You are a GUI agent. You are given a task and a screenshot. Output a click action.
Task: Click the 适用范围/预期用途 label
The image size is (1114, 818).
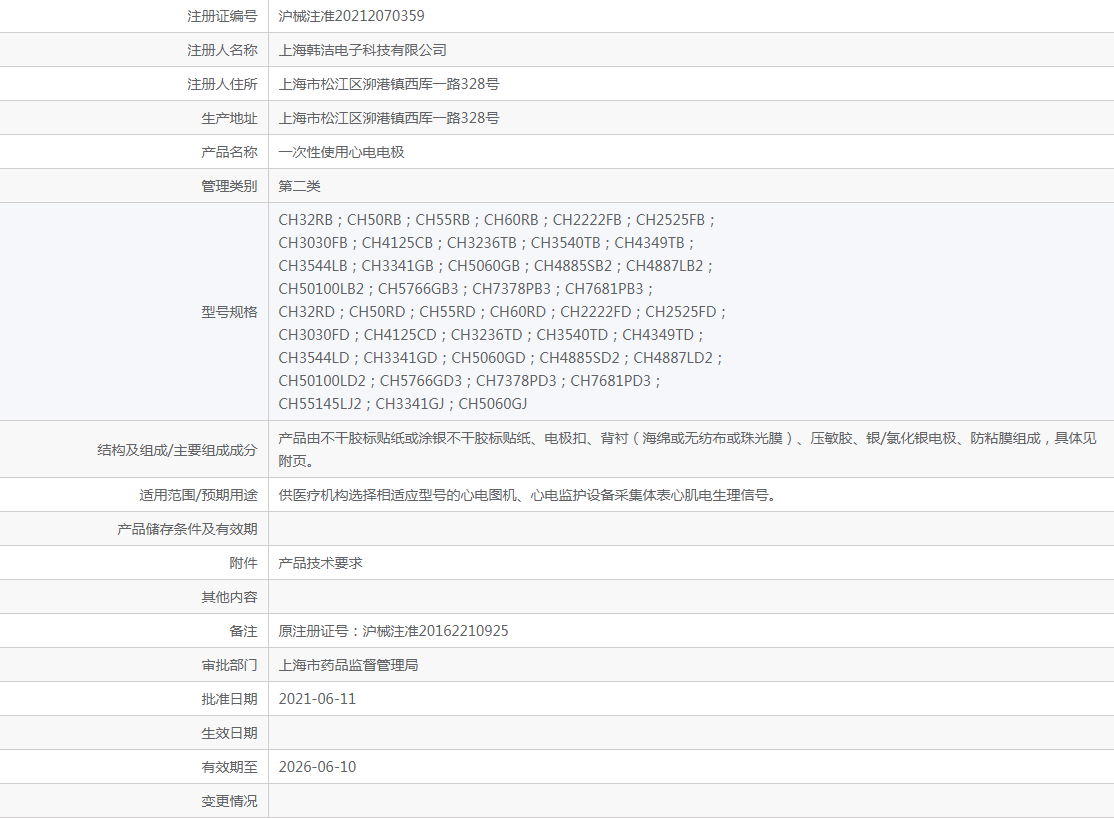coord(198,495)
